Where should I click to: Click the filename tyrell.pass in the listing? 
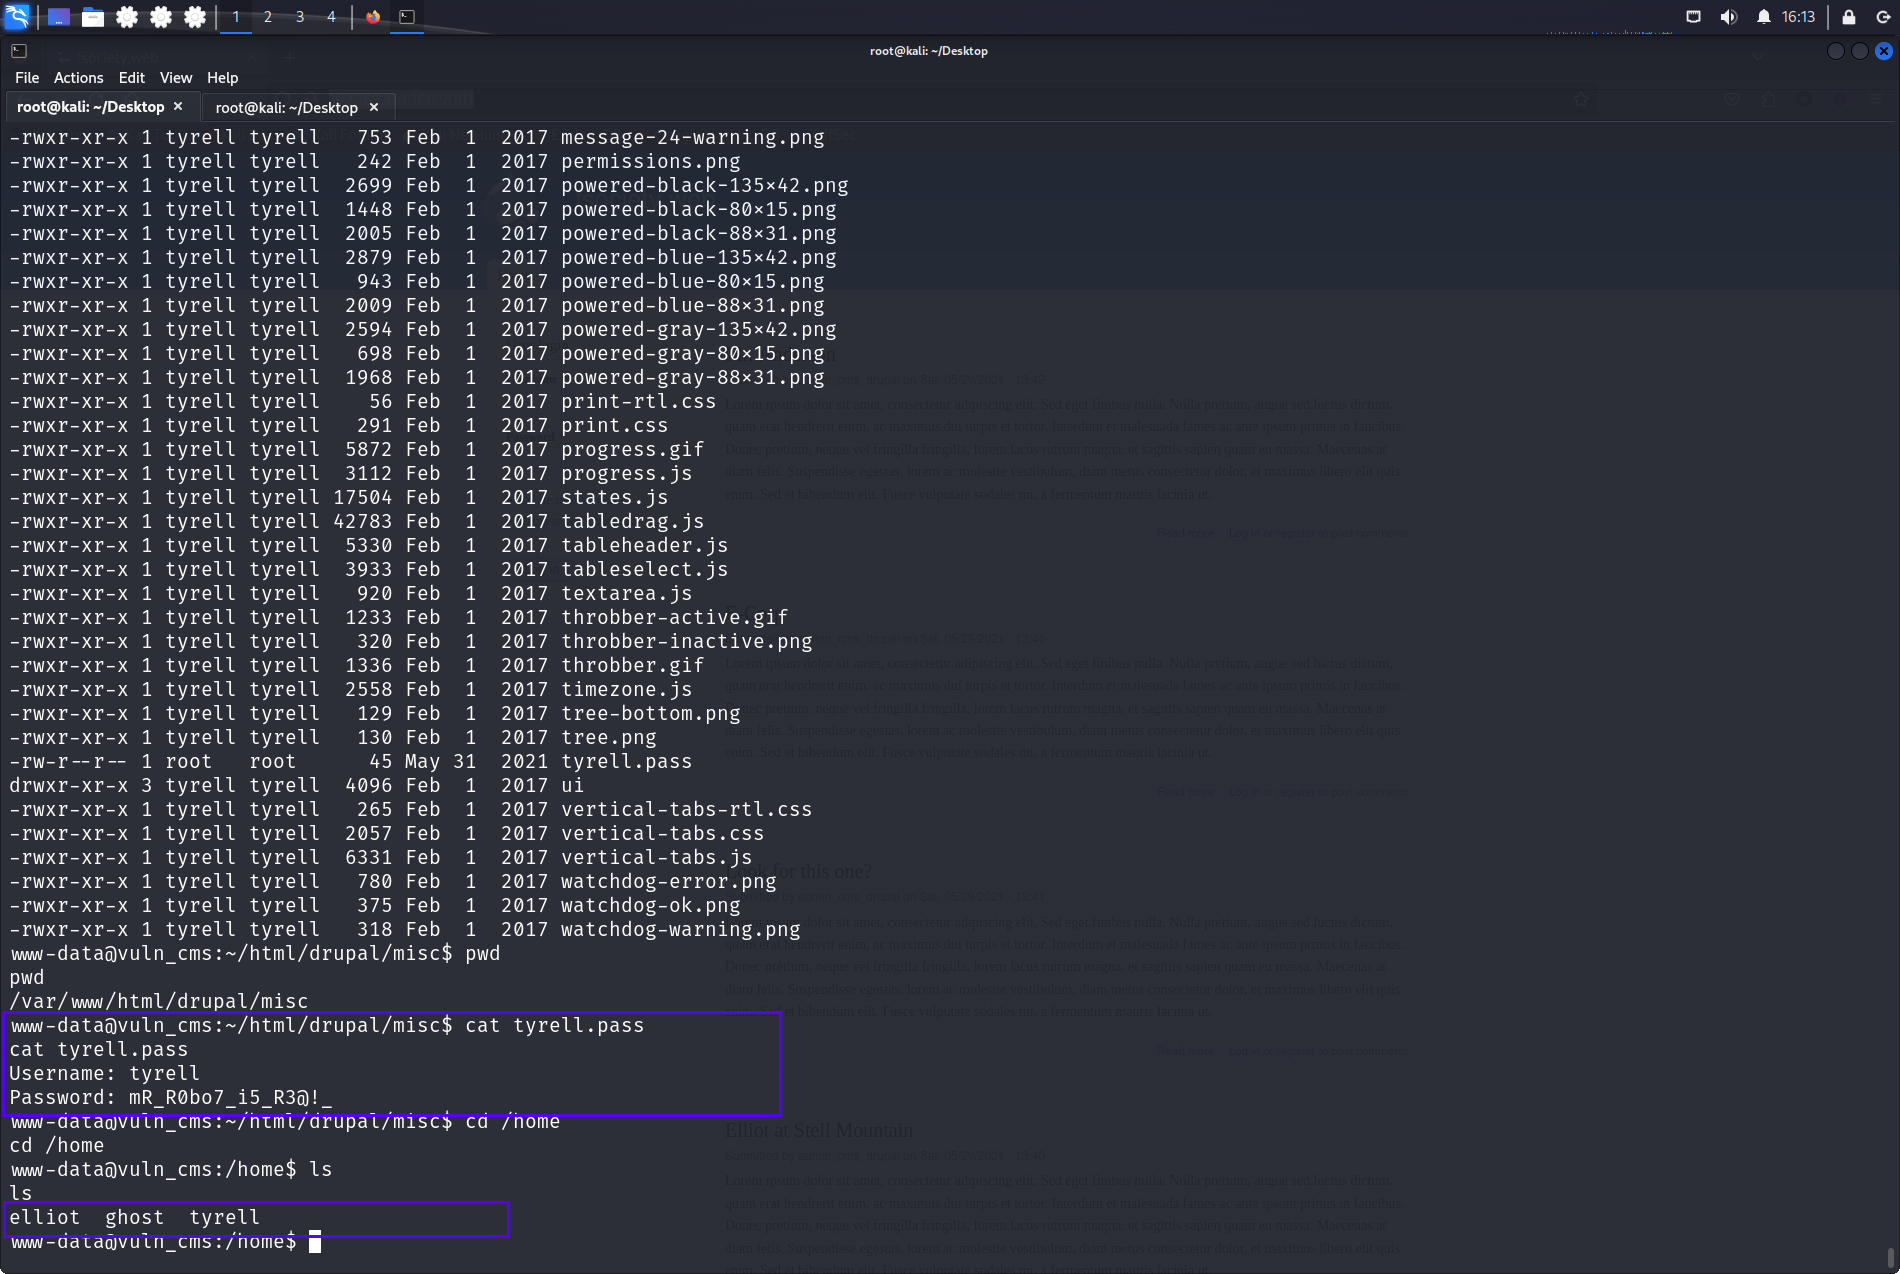pyautogui.click(x=626, y=762)
